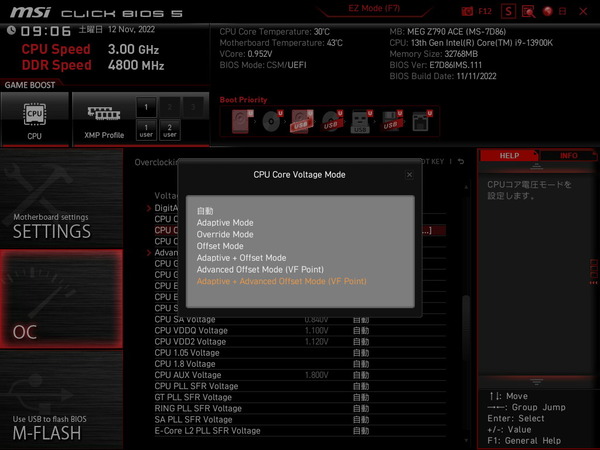
Task: Click the GAME BOOST label
Action: (x=30, y=85)
